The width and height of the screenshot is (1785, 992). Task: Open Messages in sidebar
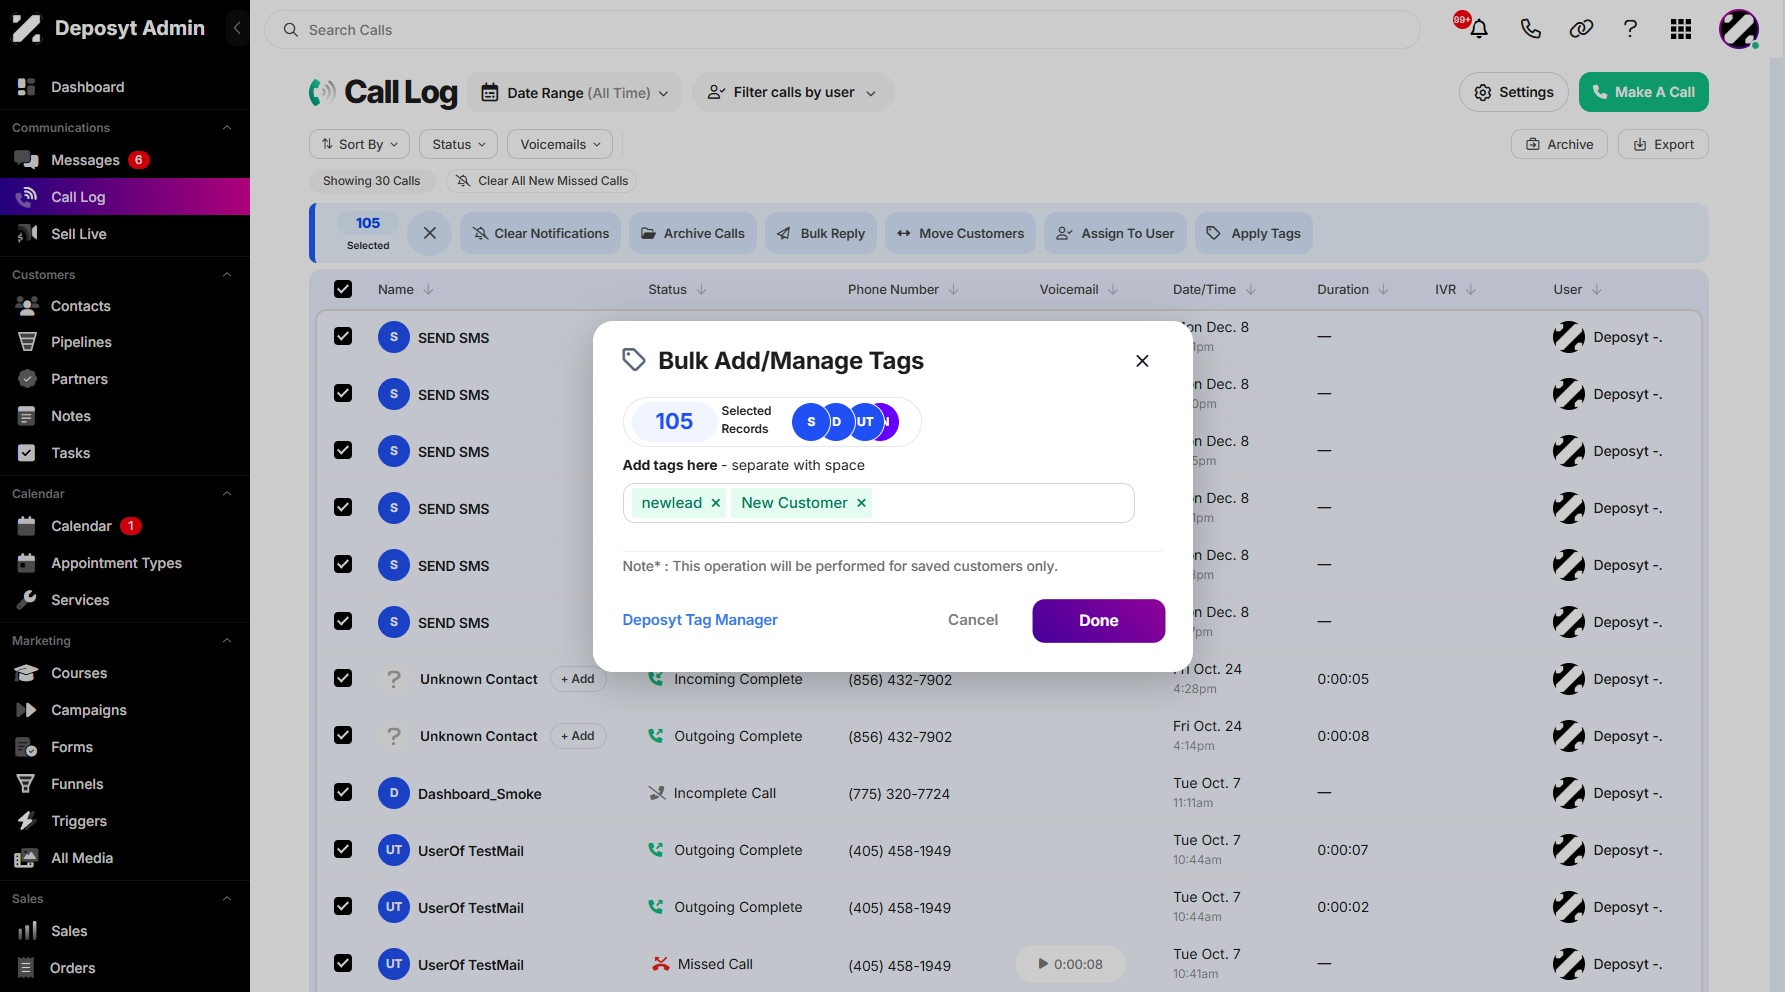[x=85, y=160]
